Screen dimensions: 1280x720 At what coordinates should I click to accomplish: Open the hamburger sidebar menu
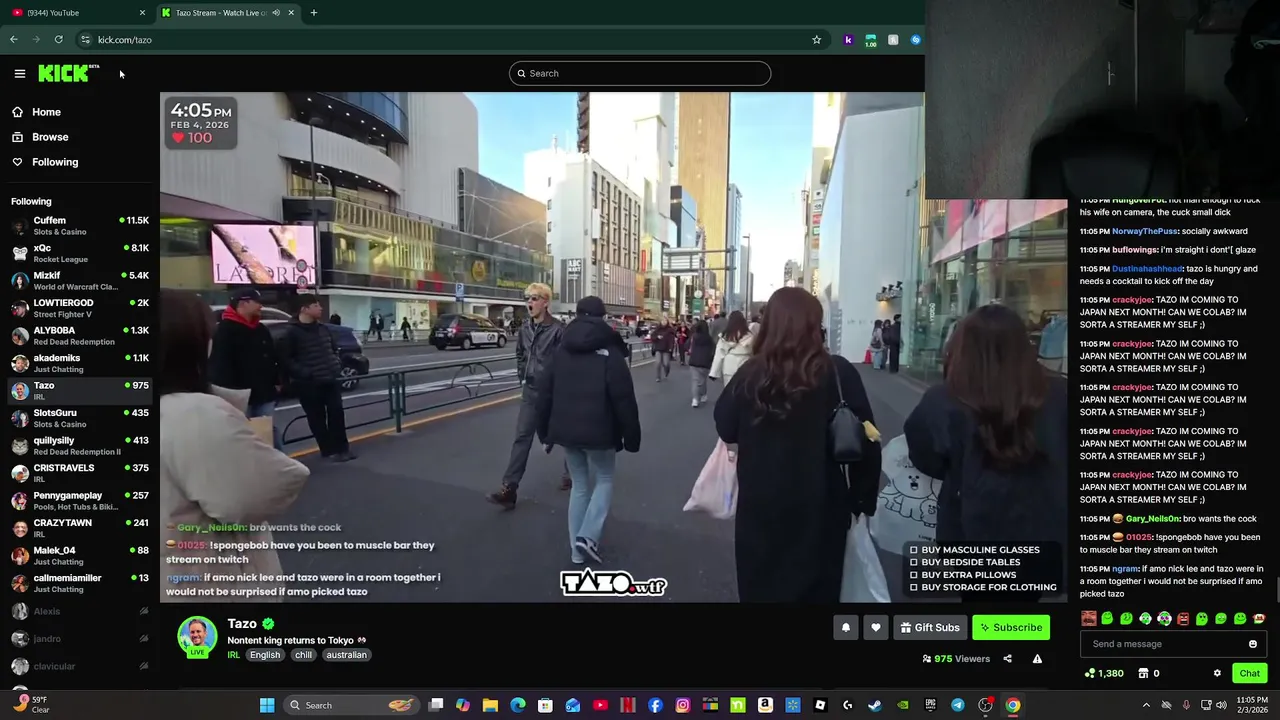(x=19, y=73)
